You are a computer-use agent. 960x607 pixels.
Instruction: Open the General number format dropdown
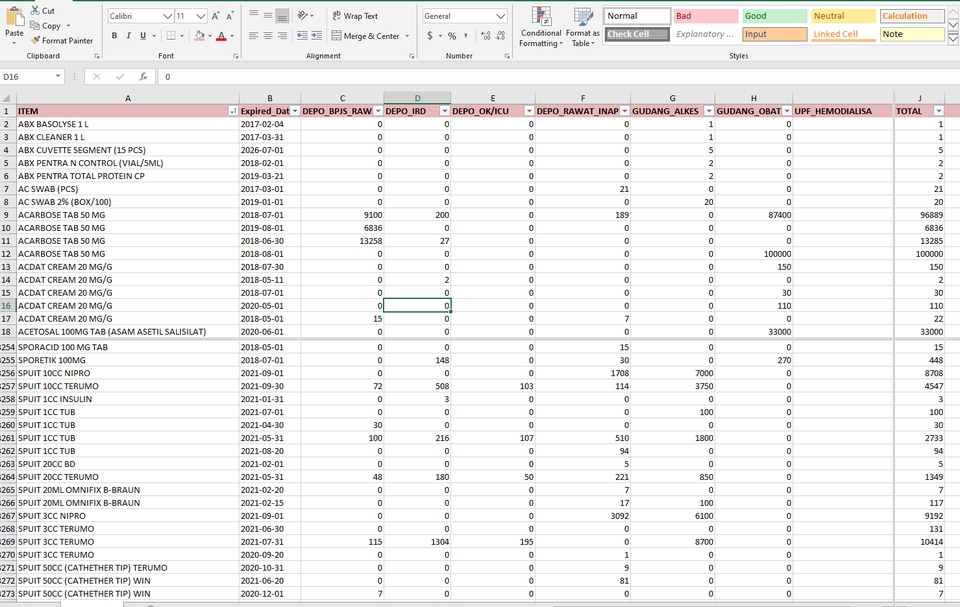click(501, 16)
